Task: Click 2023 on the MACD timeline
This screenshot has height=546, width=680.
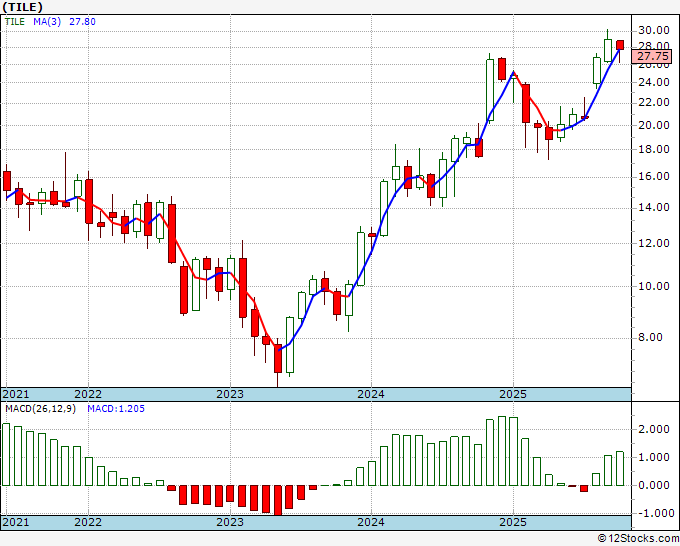Action: (230, 522)
